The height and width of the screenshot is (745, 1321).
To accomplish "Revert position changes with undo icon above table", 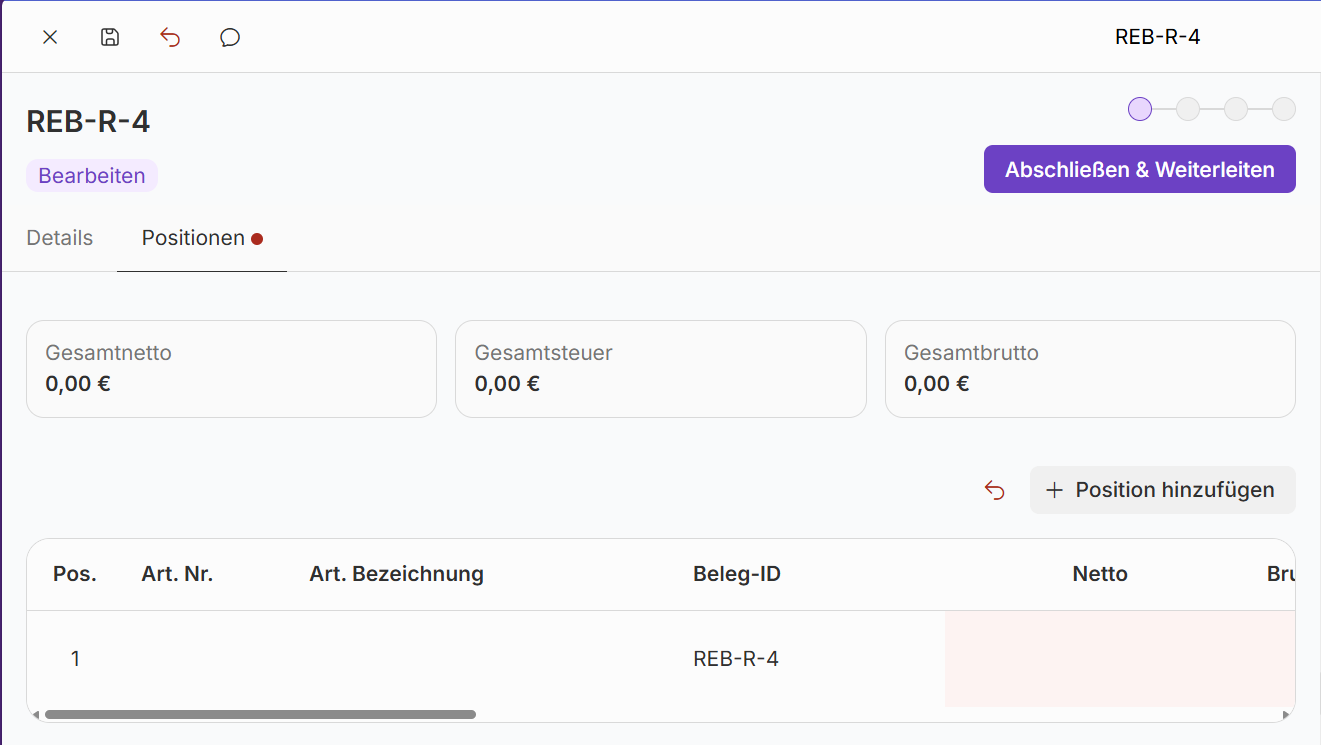I will (x=994, y=490).
